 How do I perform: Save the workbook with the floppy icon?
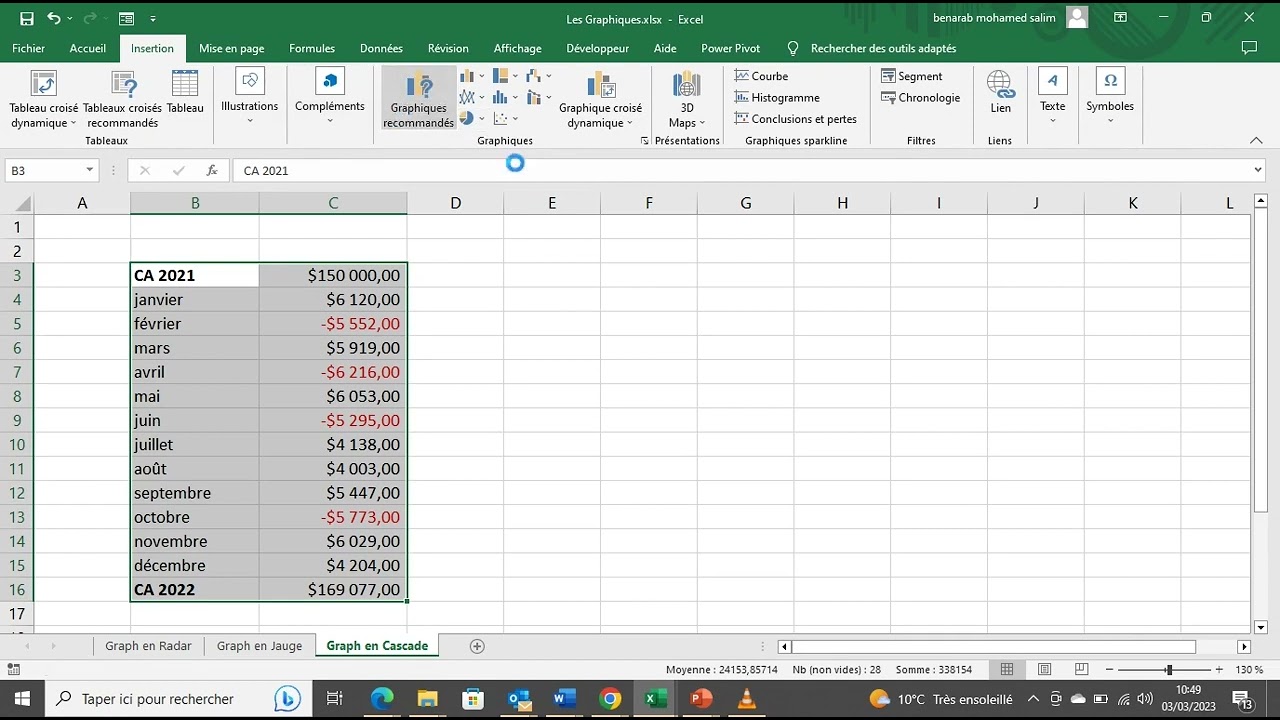point(27,18)
